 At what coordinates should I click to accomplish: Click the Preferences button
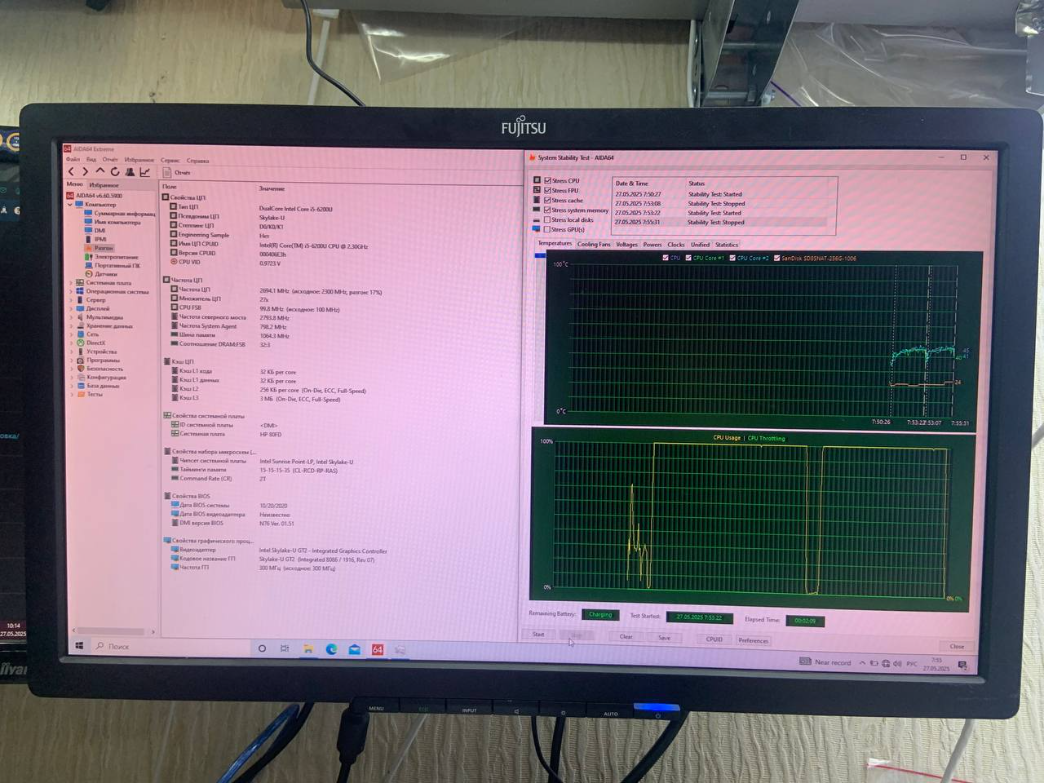coord(753,640)
